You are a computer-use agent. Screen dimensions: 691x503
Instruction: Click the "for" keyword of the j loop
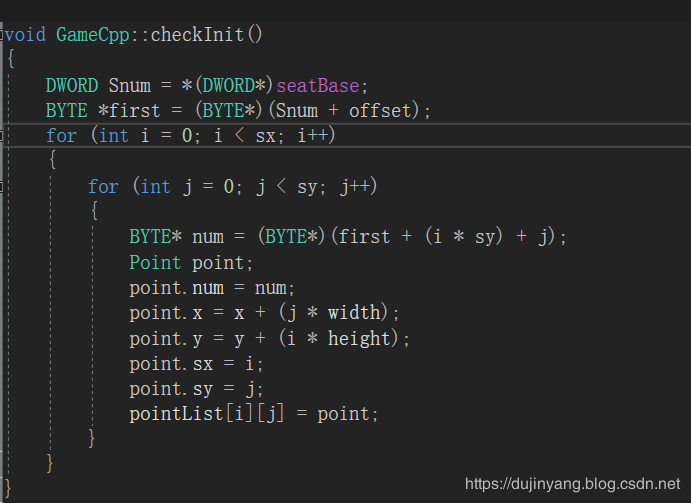point(103,186)
